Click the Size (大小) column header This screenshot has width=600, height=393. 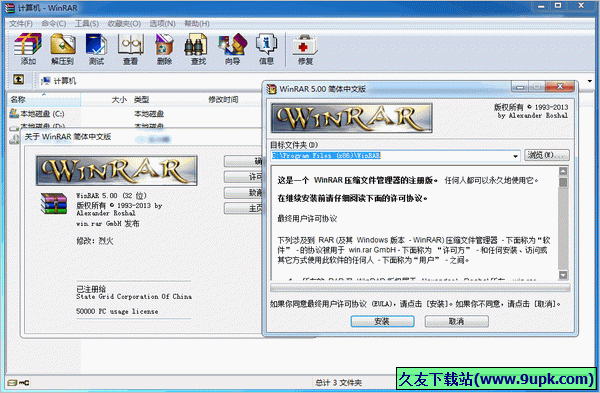pos(119,99)
